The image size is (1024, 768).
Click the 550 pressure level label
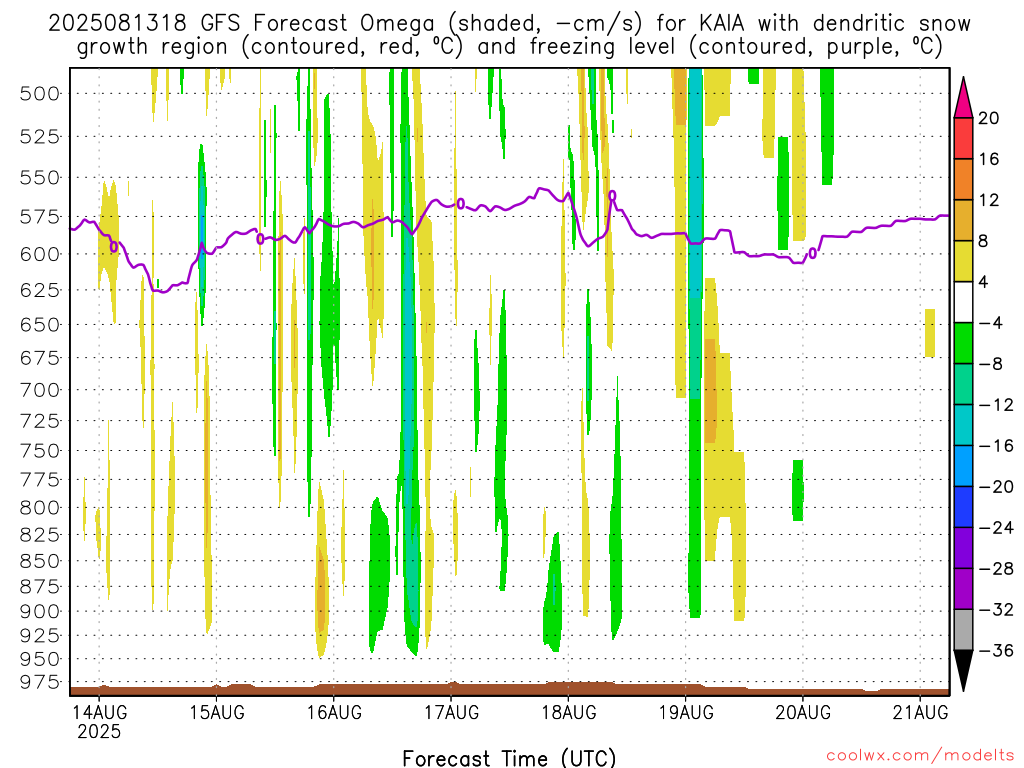point(39,177)
